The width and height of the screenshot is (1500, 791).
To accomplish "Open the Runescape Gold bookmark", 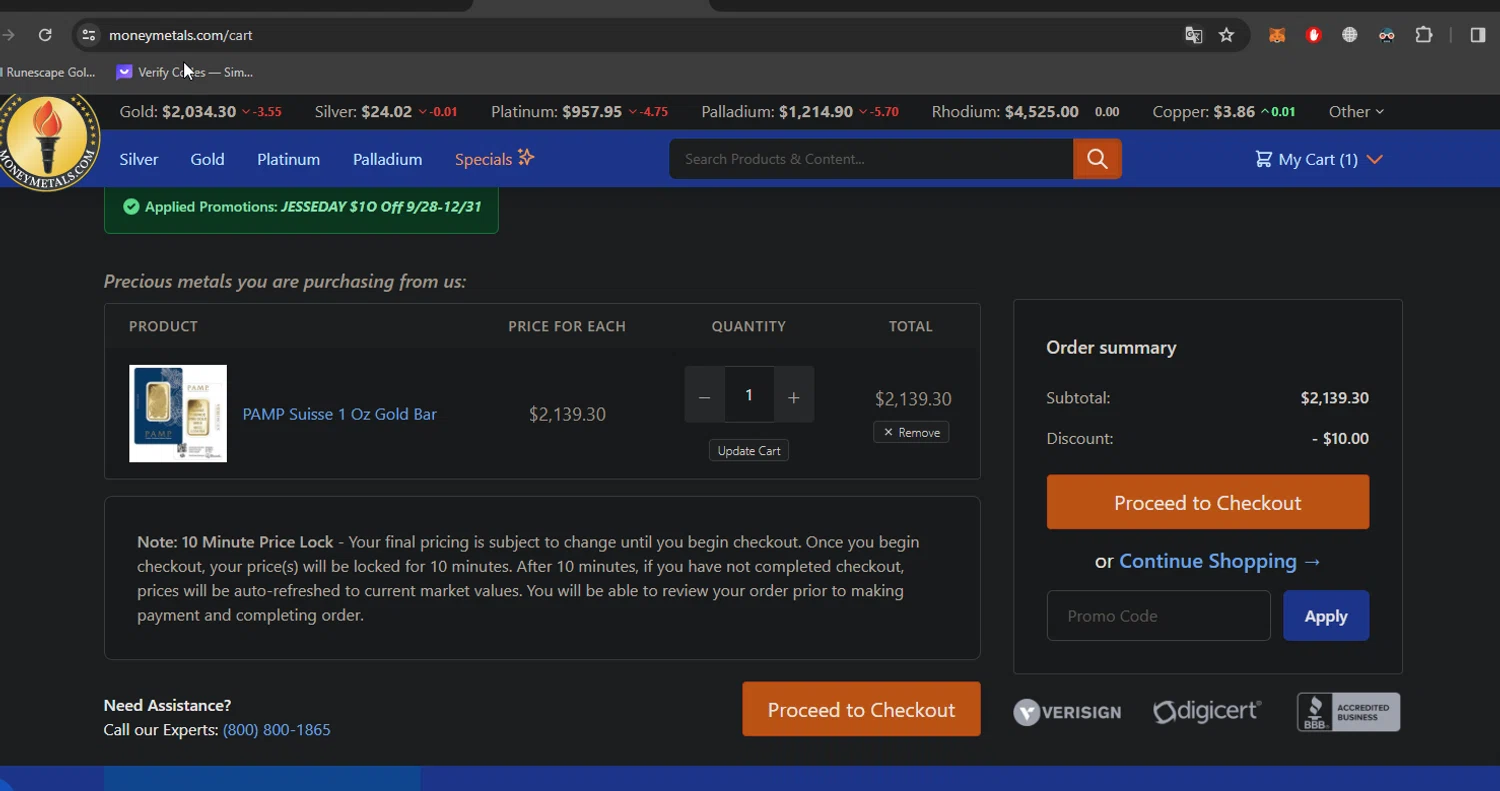I will point(49,72).
